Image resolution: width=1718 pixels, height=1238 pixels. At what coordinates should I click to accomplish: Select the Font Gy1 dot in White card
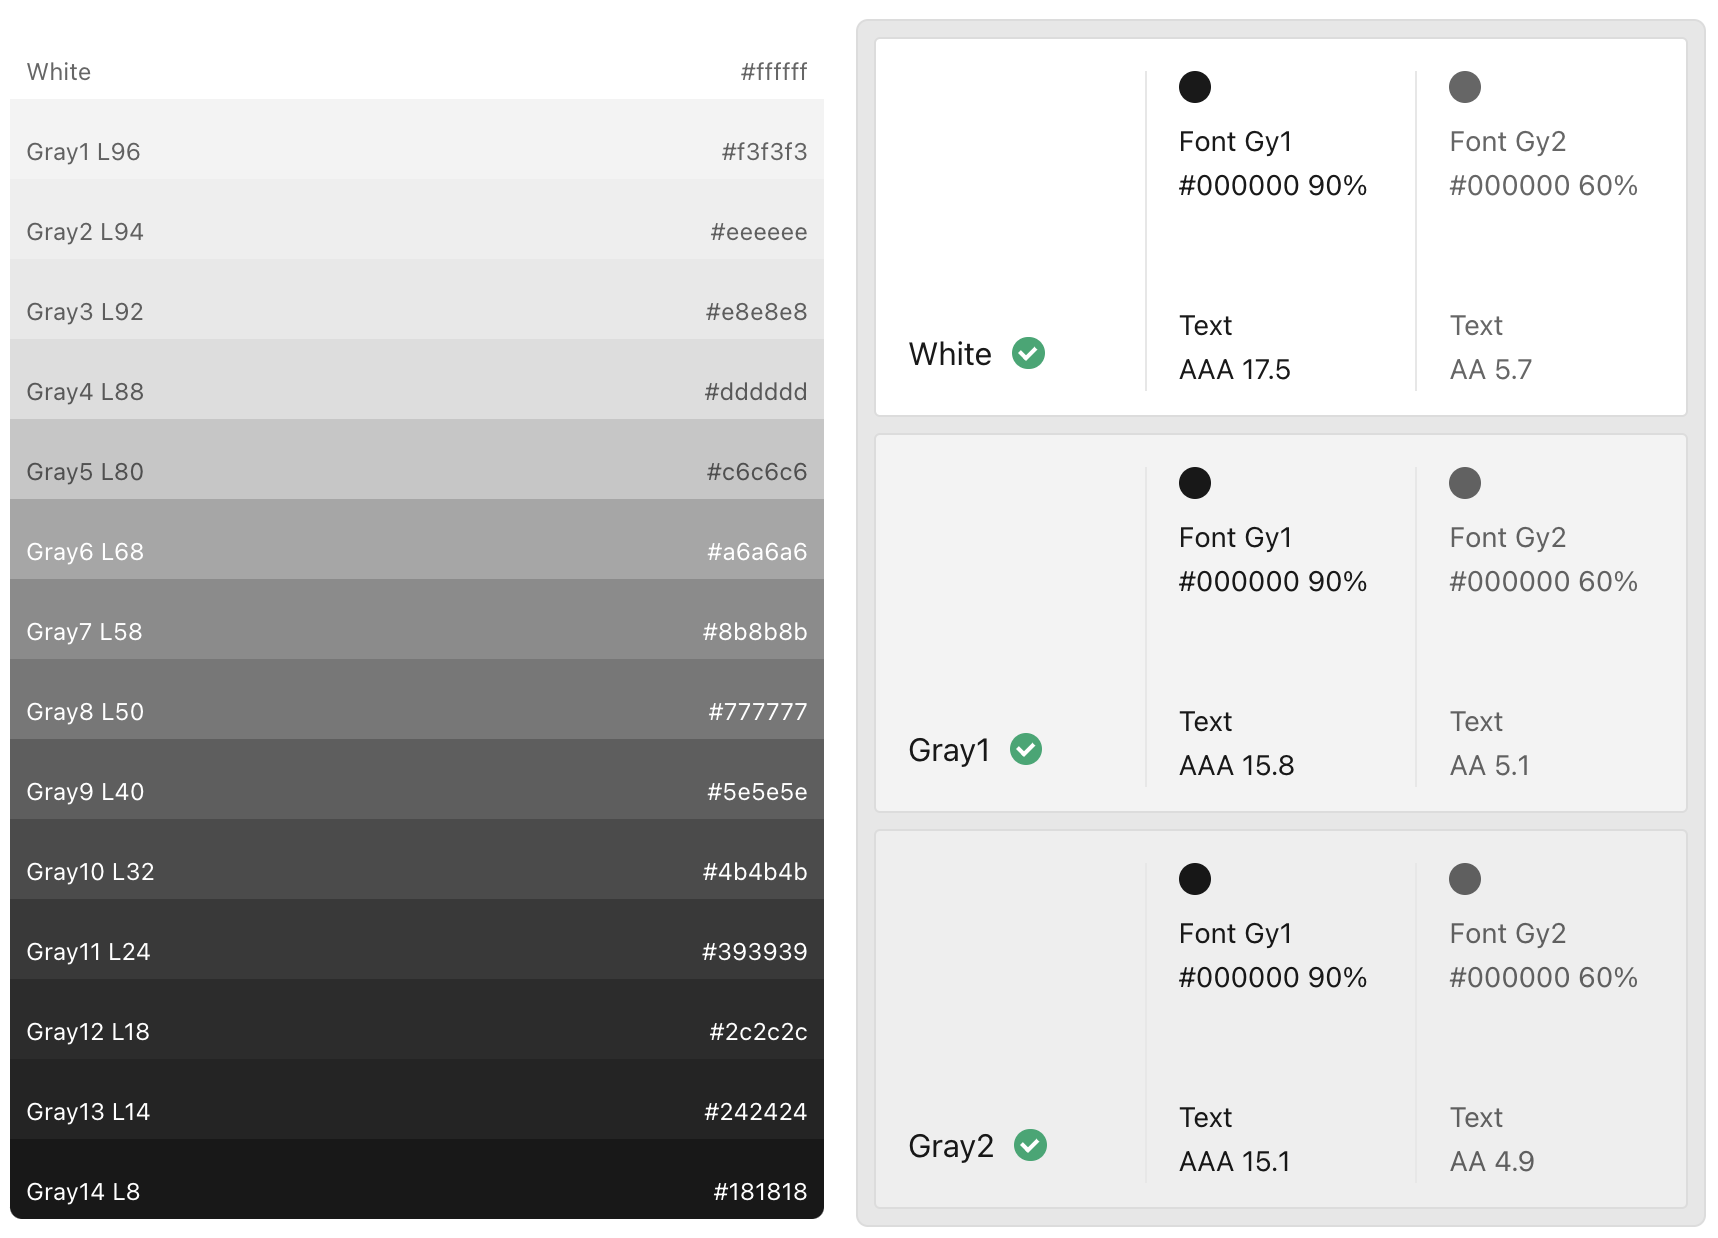click(1195, 87)
